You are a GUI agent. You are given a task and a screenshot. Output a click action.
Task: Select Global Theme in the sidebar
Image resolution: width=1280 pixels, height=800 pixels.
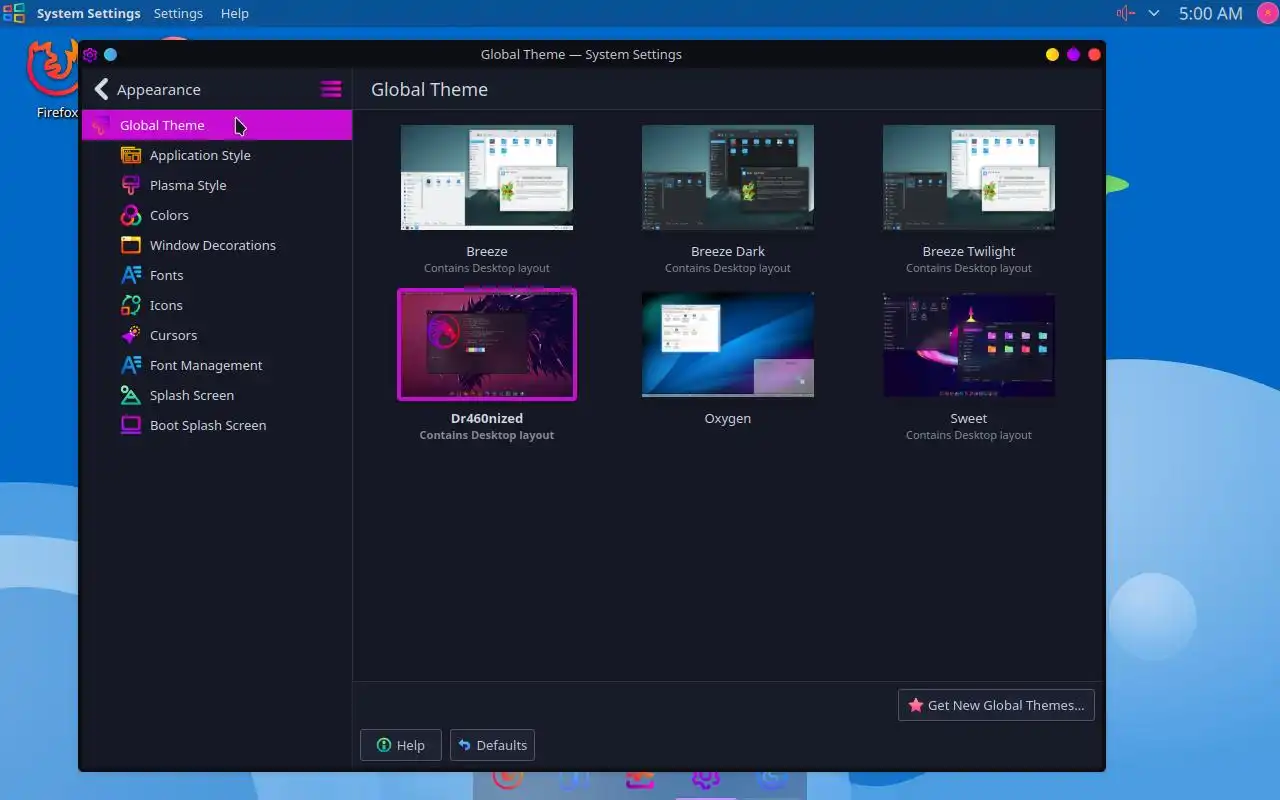point(217,125)
